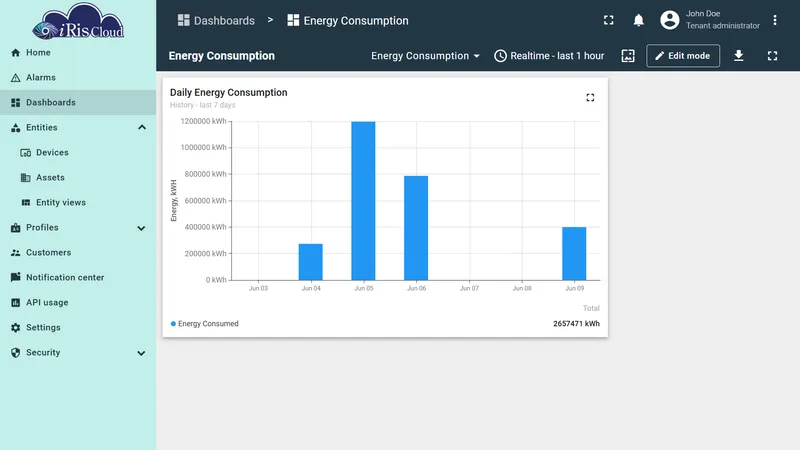Click the dashboard image export icon
The image size is (800, 450).
click(x=628, y=56)
